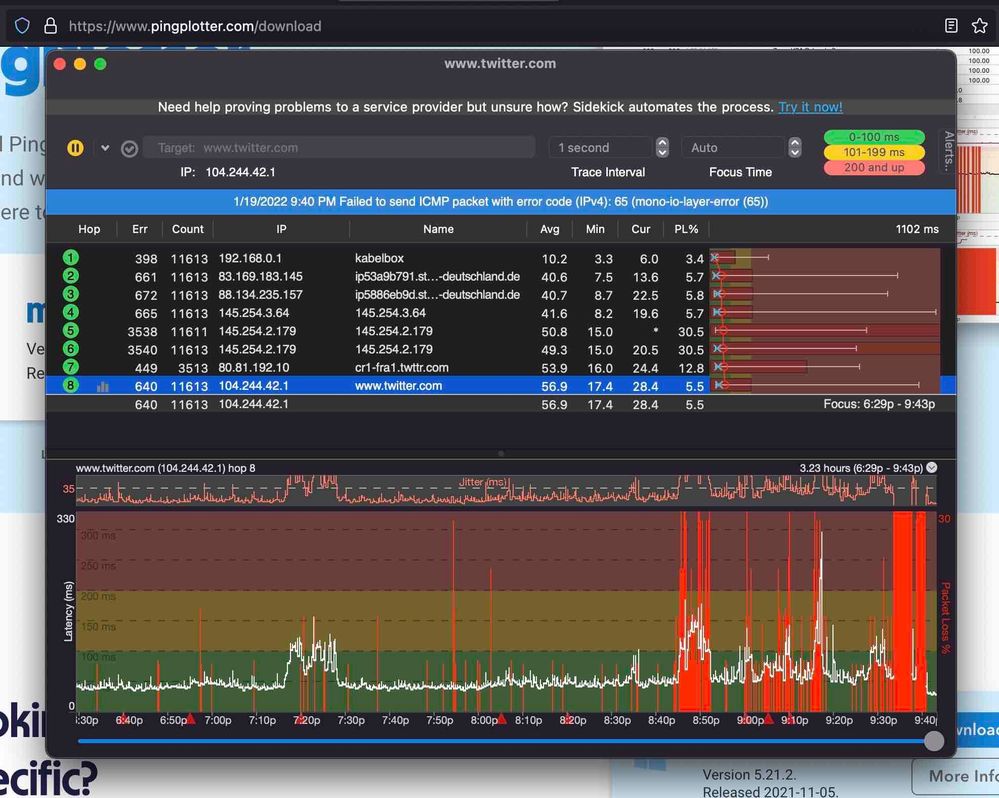Screen dimensions: 999x798
Task: Click the graph icon on hop 8 row
Action: click(x=103, y=386)
